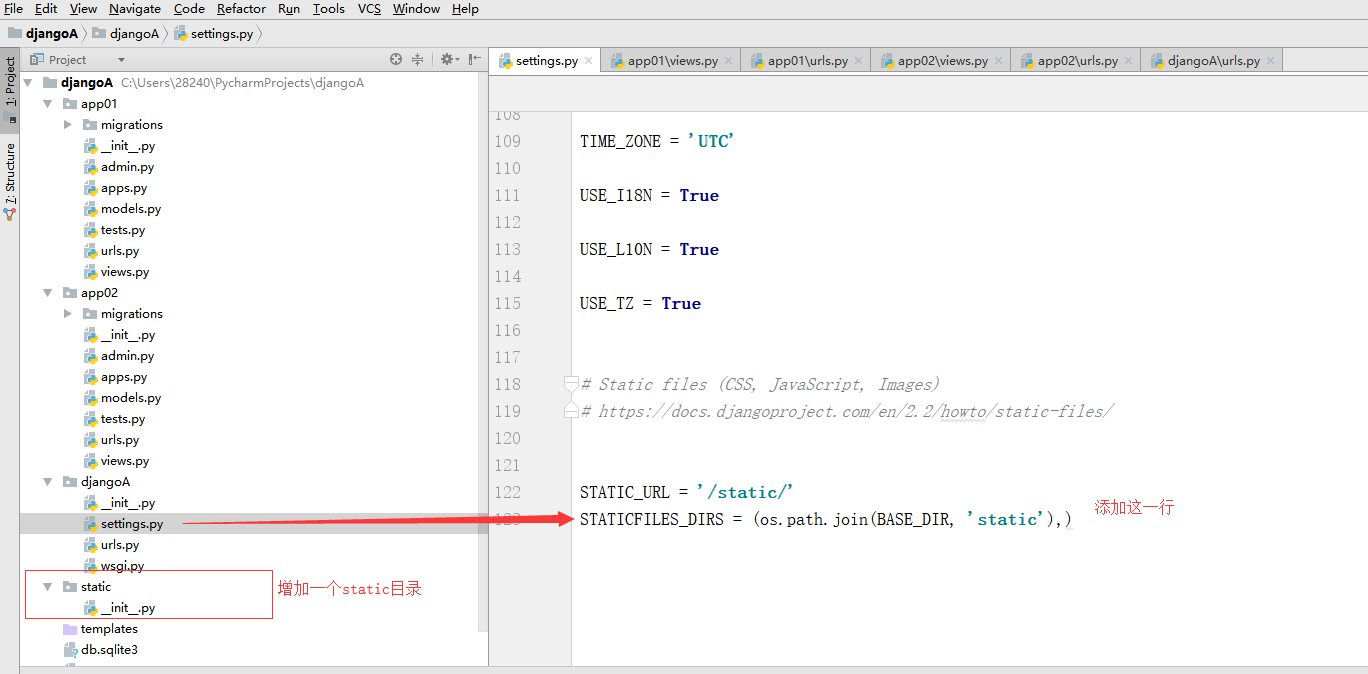Image resolution: width=1368 pixels, height=674 pixels.
Task: Select models.py under app02
Action: pos(131,398)
